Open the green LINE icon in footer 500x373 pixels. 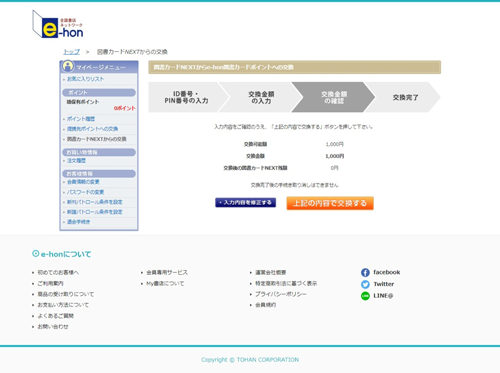[x=365, y=296]
